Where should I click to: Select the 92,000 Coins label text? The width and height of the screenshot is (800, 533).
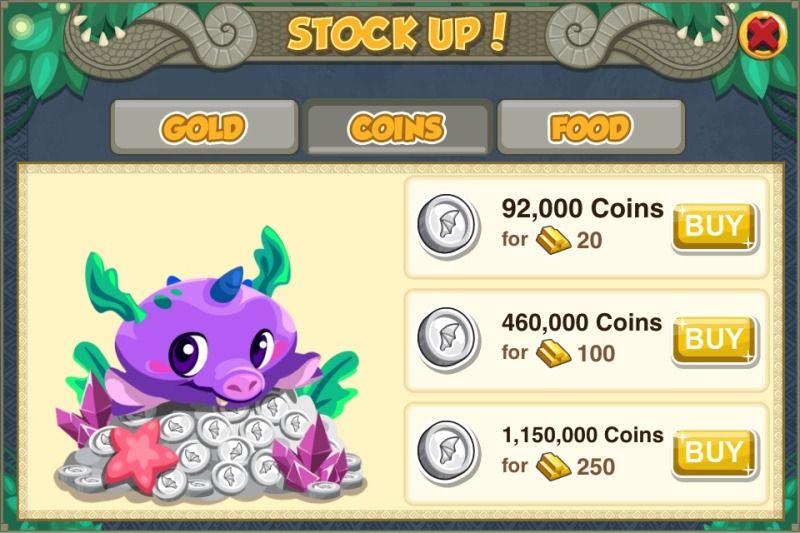pyautogui.click(x=583, y=209)
